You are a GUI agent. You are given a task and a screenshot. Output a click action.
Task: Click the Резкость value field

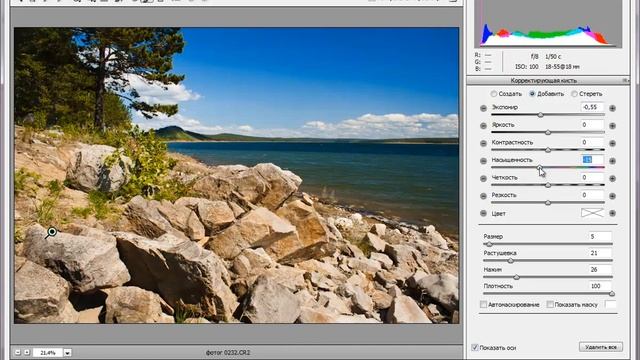[x=592, y=195]
